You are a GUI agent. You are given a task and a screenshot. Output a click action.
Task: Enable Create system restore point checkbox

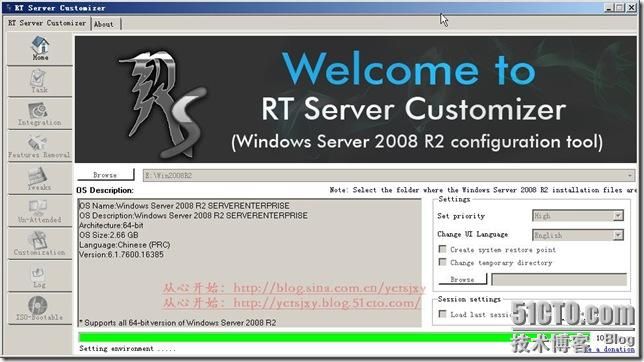pyautogui.click(x=442, y=249)
